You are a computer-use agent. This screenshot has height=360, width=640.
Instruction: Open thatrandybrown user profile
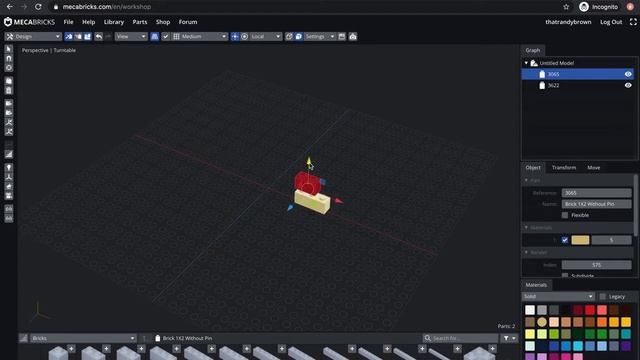[568, 22]
